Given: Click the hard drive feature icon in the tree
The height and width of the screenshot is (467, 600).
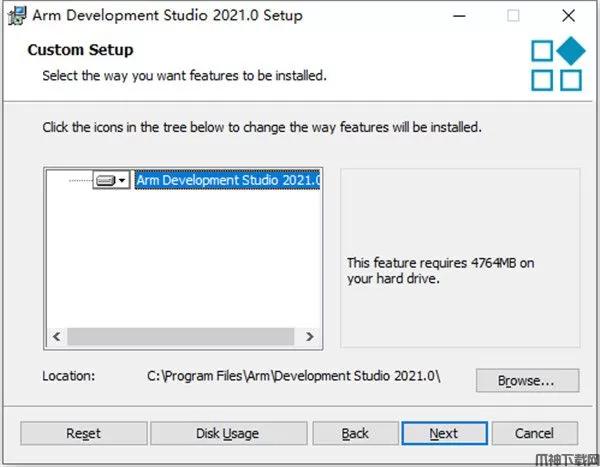Looking at the screenshot, I should point(105,181).
